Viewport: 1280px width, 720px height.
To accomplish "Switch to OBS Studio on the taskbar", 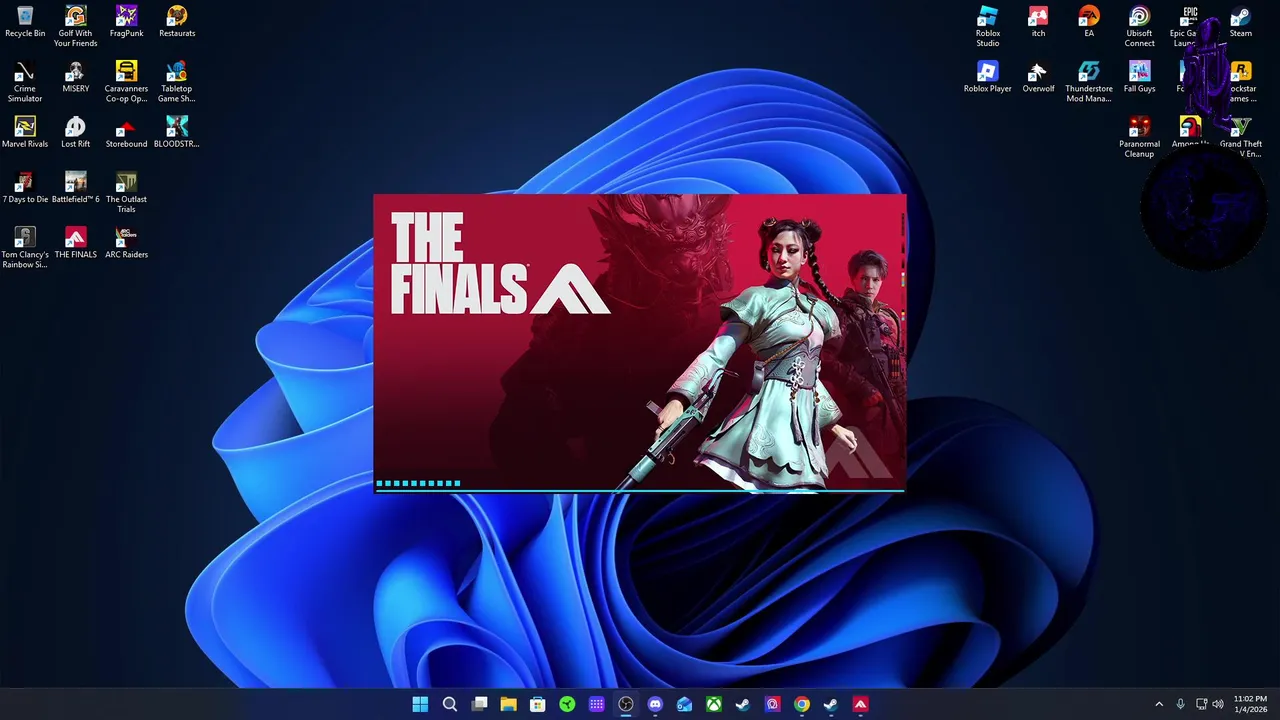I will [x=625, y=704].
